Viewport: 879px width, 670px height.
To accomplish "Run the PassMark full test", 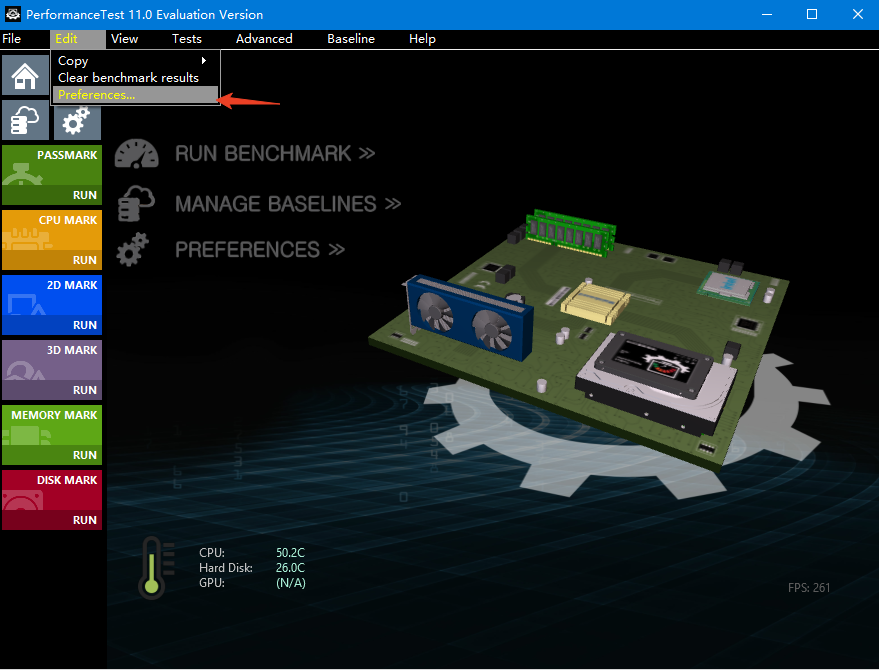I will tap(84, 195).
